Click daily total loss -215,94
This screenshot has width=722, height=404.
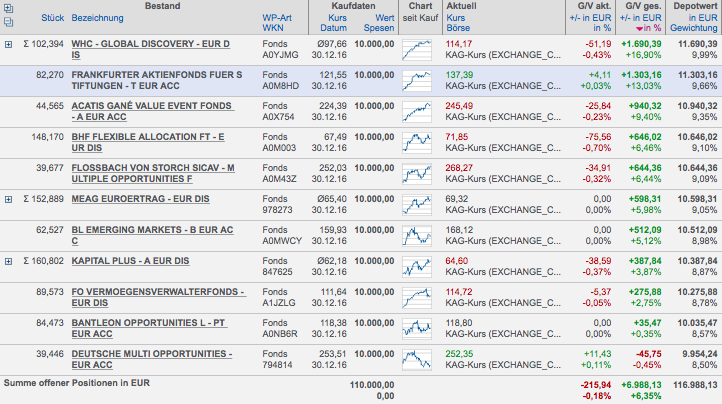596,385
